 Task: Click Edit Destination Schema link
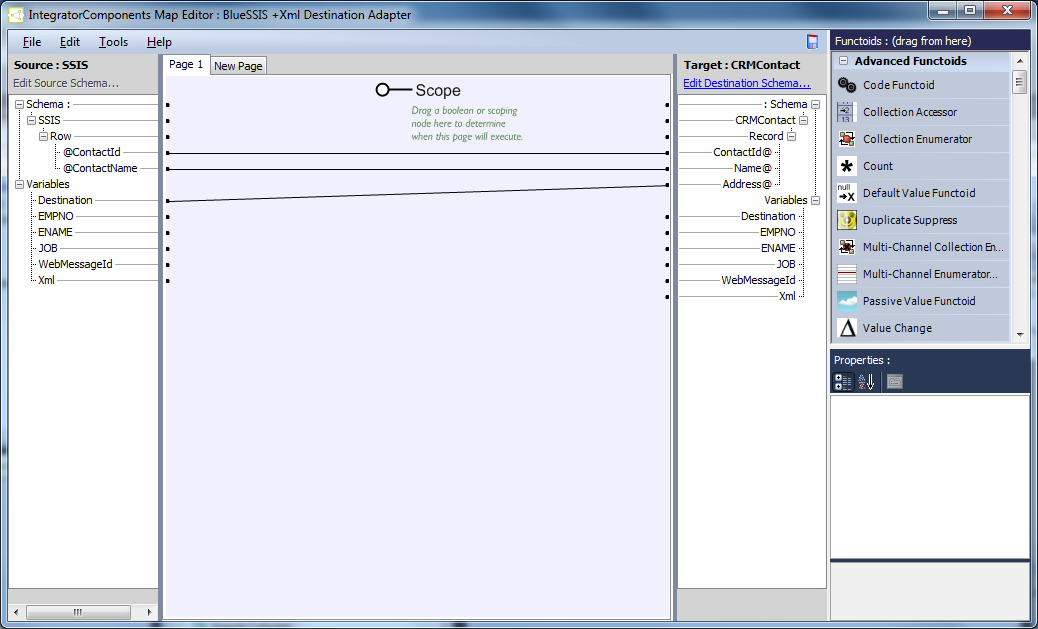click(x=747, y=83)
